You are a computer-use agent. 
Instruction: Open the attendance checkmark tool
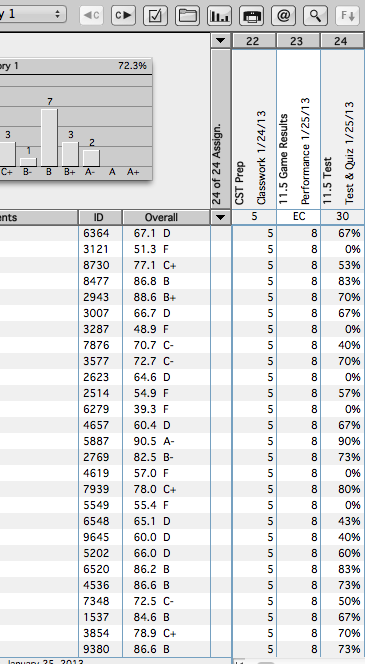[155, 16]
